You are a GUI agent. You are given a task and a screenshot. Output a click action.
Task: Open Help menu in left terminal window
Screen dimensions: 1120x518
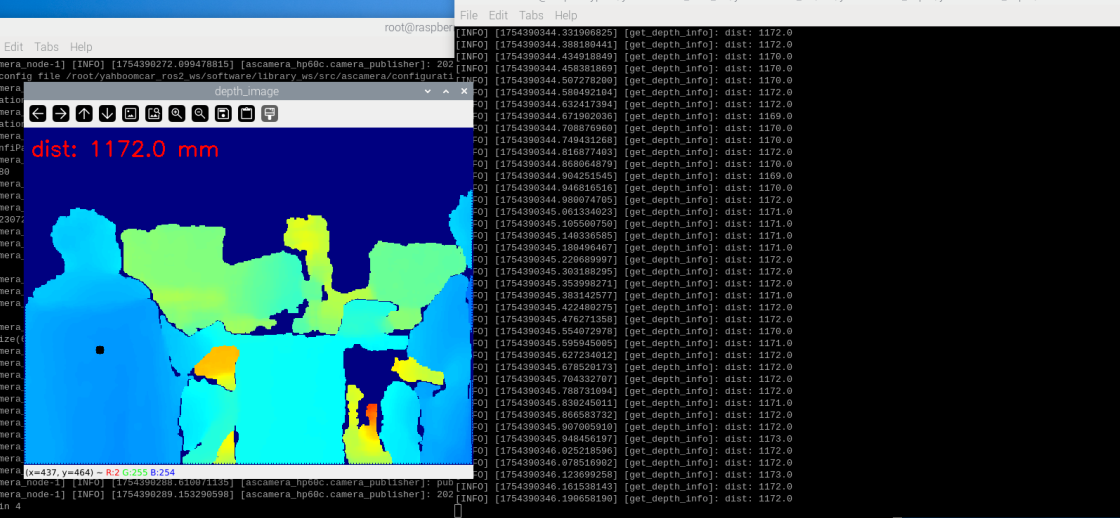[81, 47]
